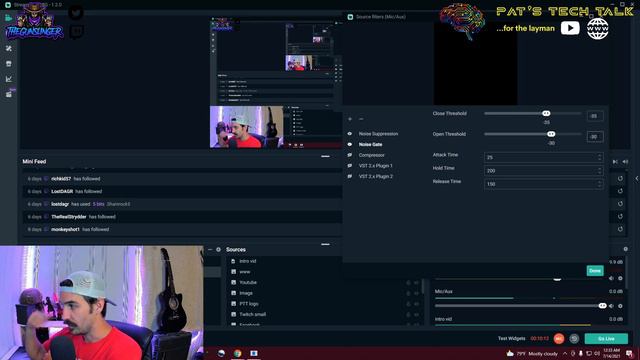The height and width of the screenshot is (360, 640).
Task: Select the Twitch small source
Action: [252, 314]
